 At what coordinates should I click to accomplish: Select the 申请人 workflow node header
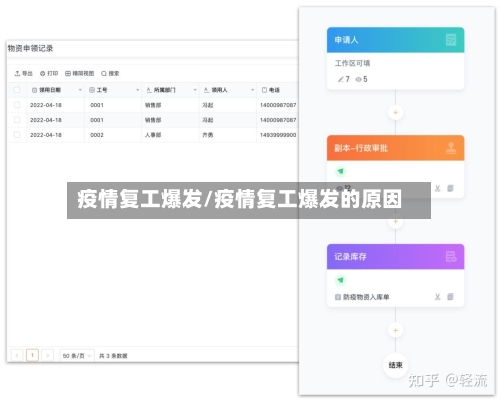coord(396,40)
